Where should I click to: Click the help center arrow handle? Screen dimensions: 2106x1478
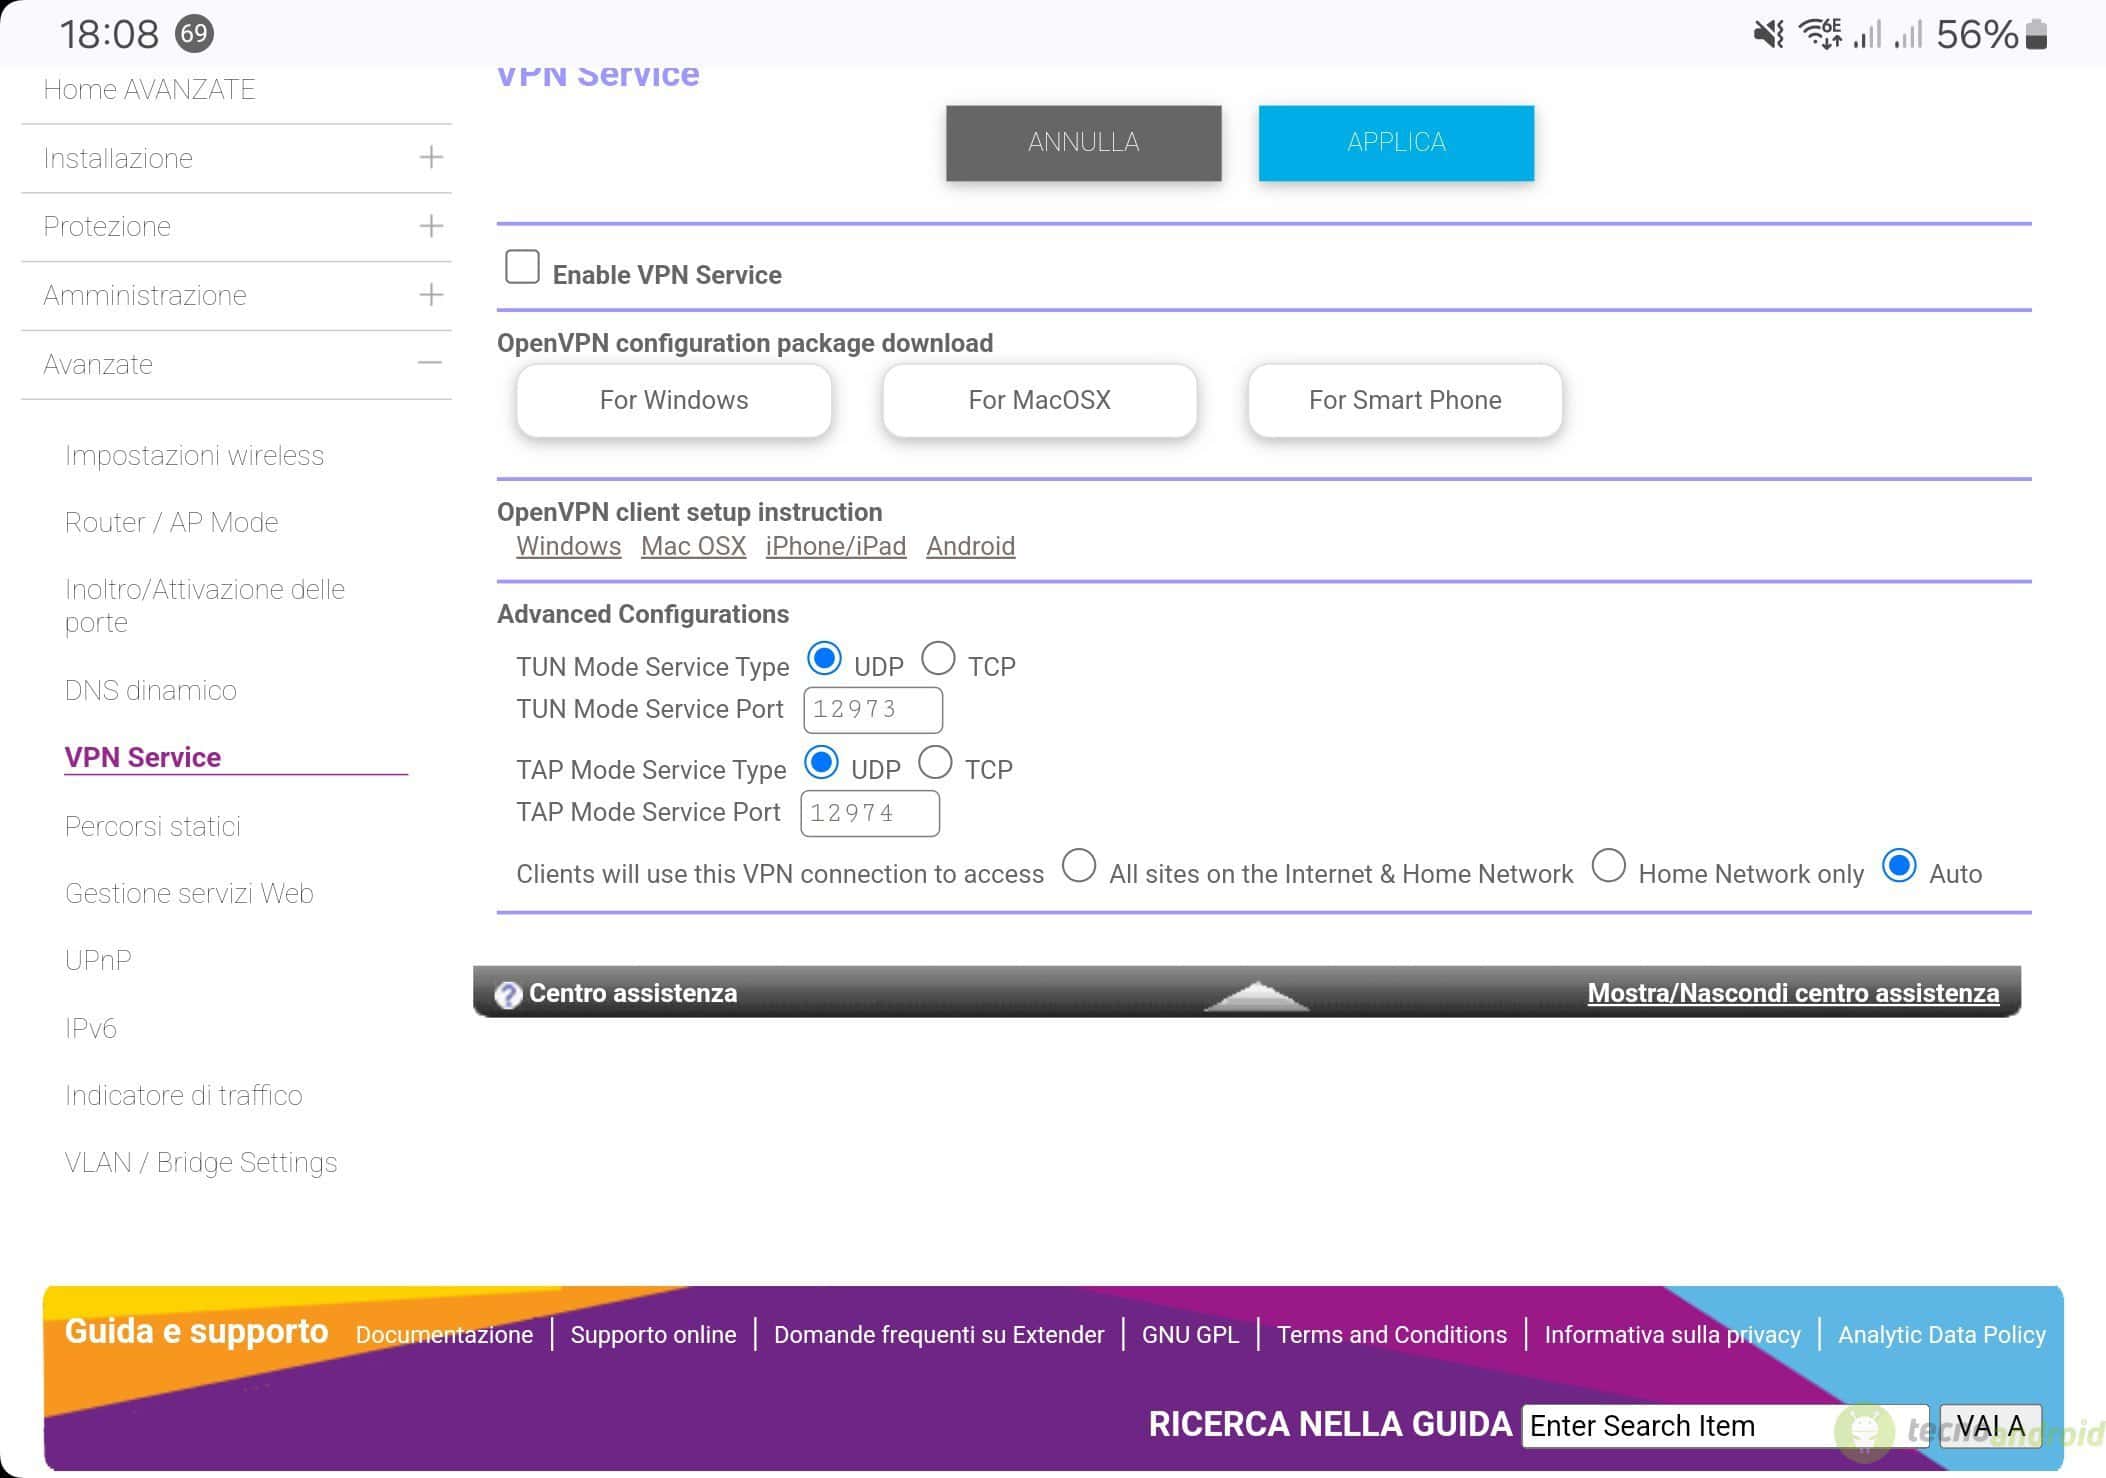click(x=1256, y=996)
